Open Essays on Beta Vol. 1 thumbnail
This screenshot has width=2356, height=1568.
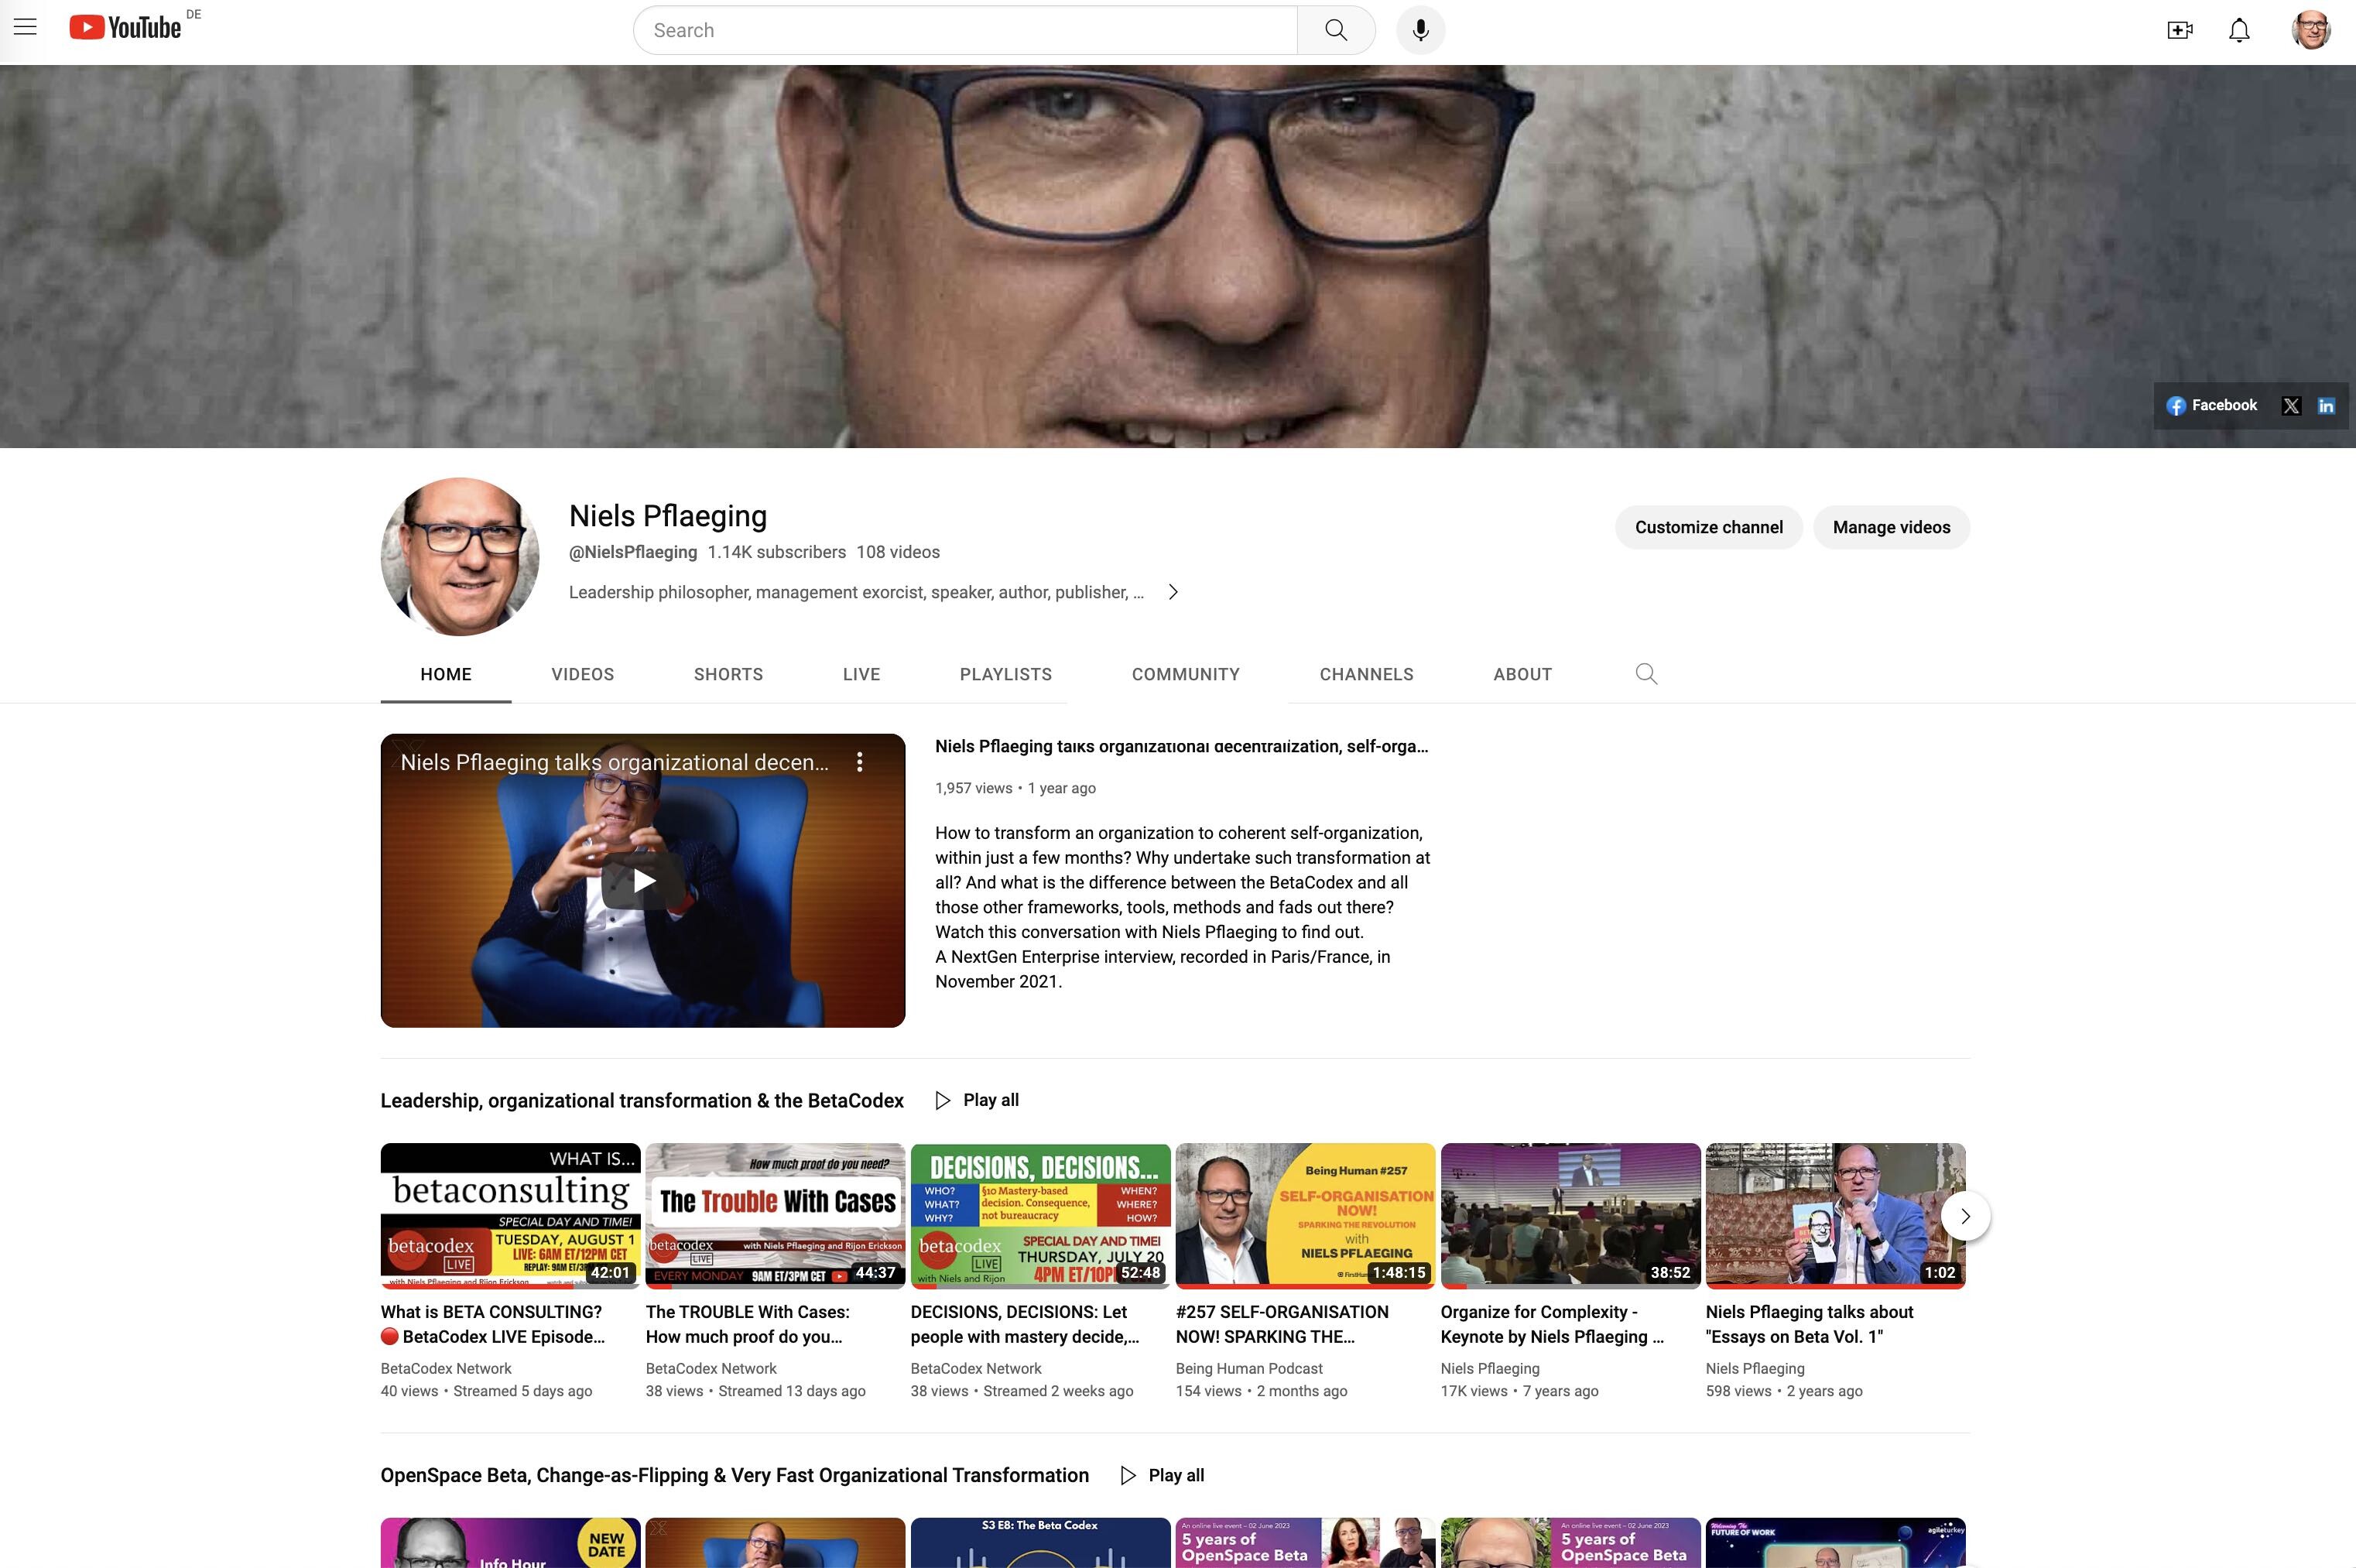[1835, 1216]
